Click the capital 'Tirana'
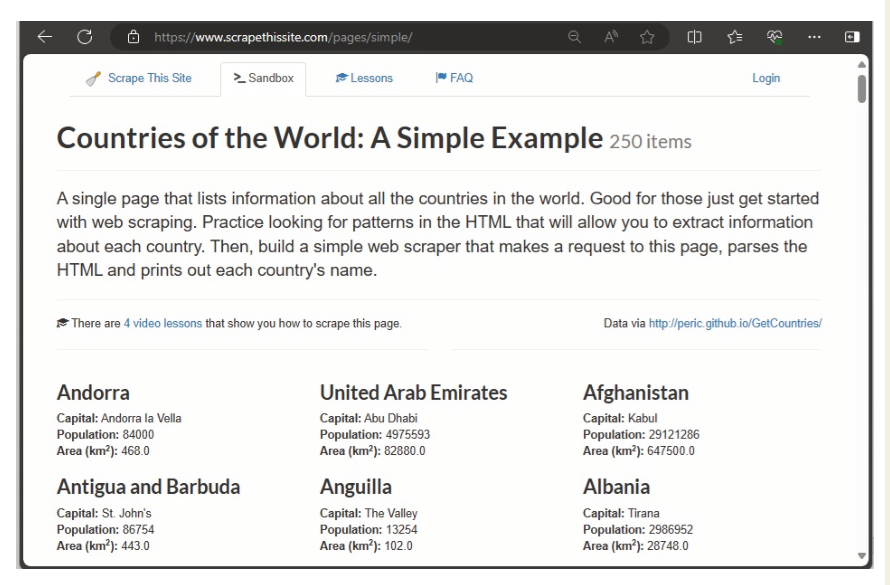 pyautogui.click(x=644, y=513)
